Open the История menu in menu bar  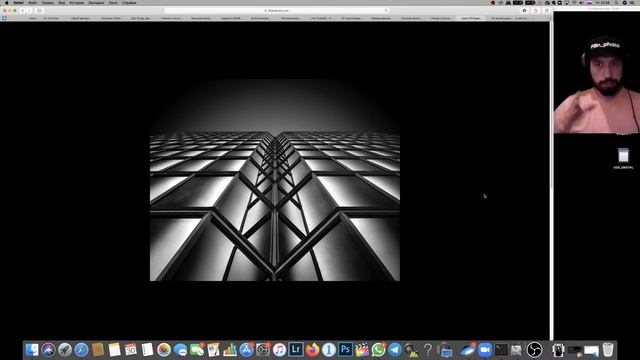point(76,2)
